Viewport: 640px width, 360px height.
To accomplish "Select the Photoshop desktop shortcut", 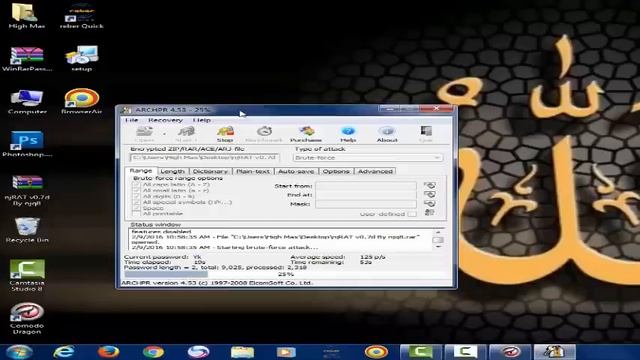I will click(27, 144).
